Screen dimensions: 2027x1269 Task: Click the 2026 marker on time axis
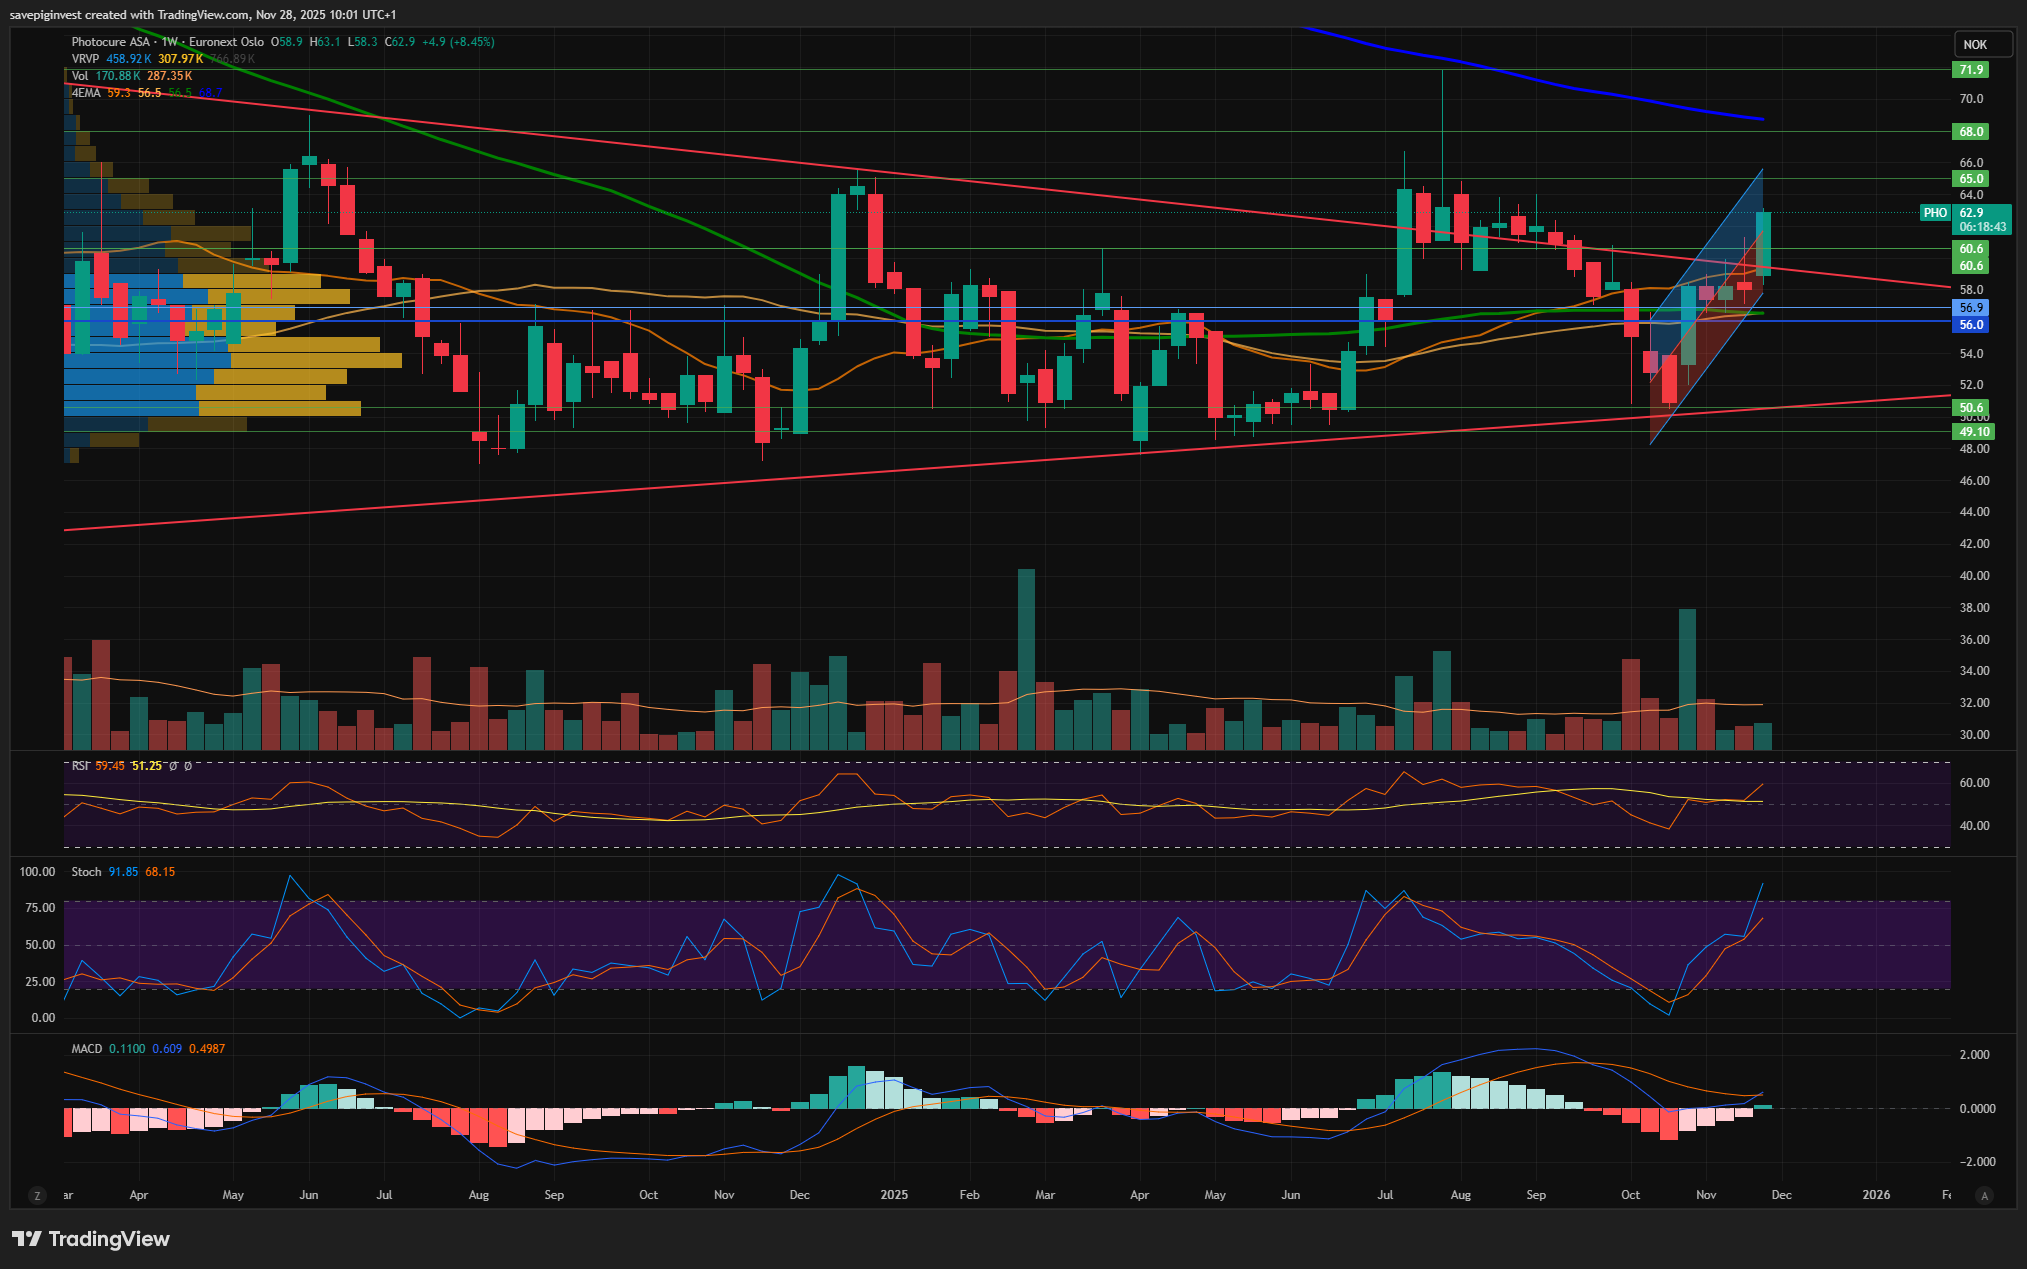pos(1876,1195)
